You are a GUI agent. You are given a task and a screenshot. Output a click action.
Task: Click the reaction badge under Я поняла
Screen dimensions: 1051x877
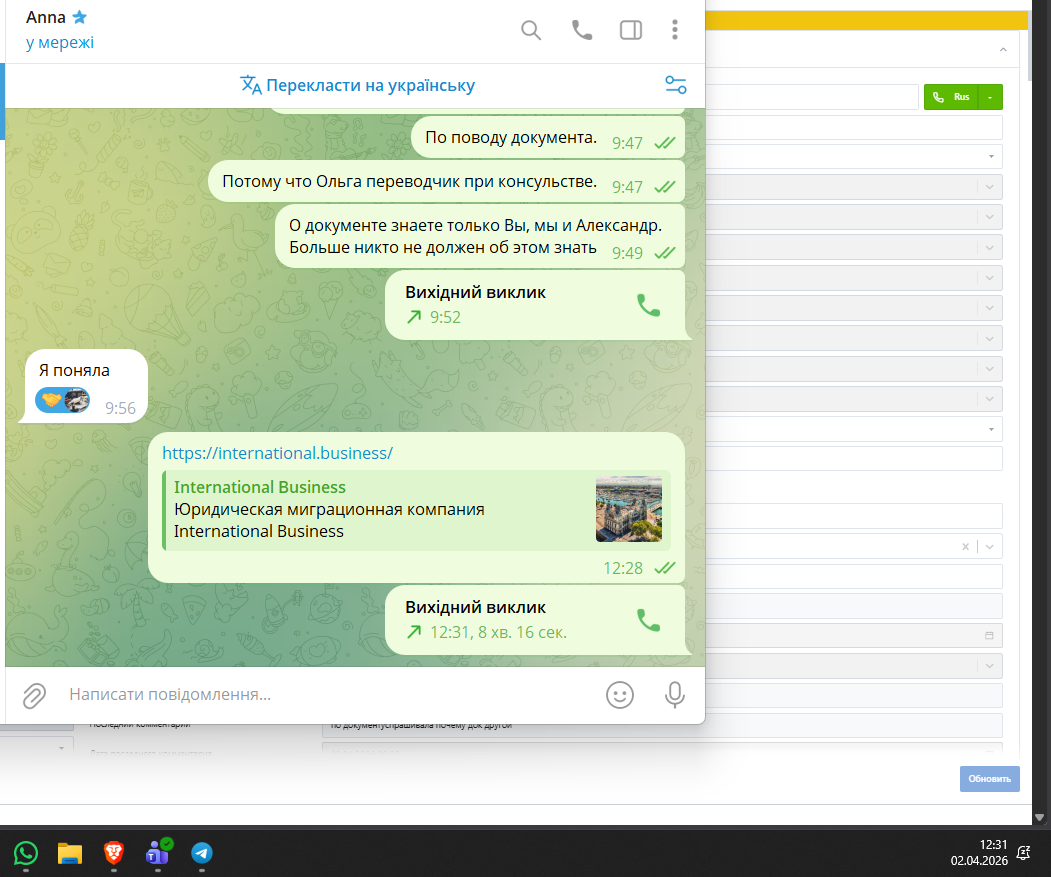[62, 400]
